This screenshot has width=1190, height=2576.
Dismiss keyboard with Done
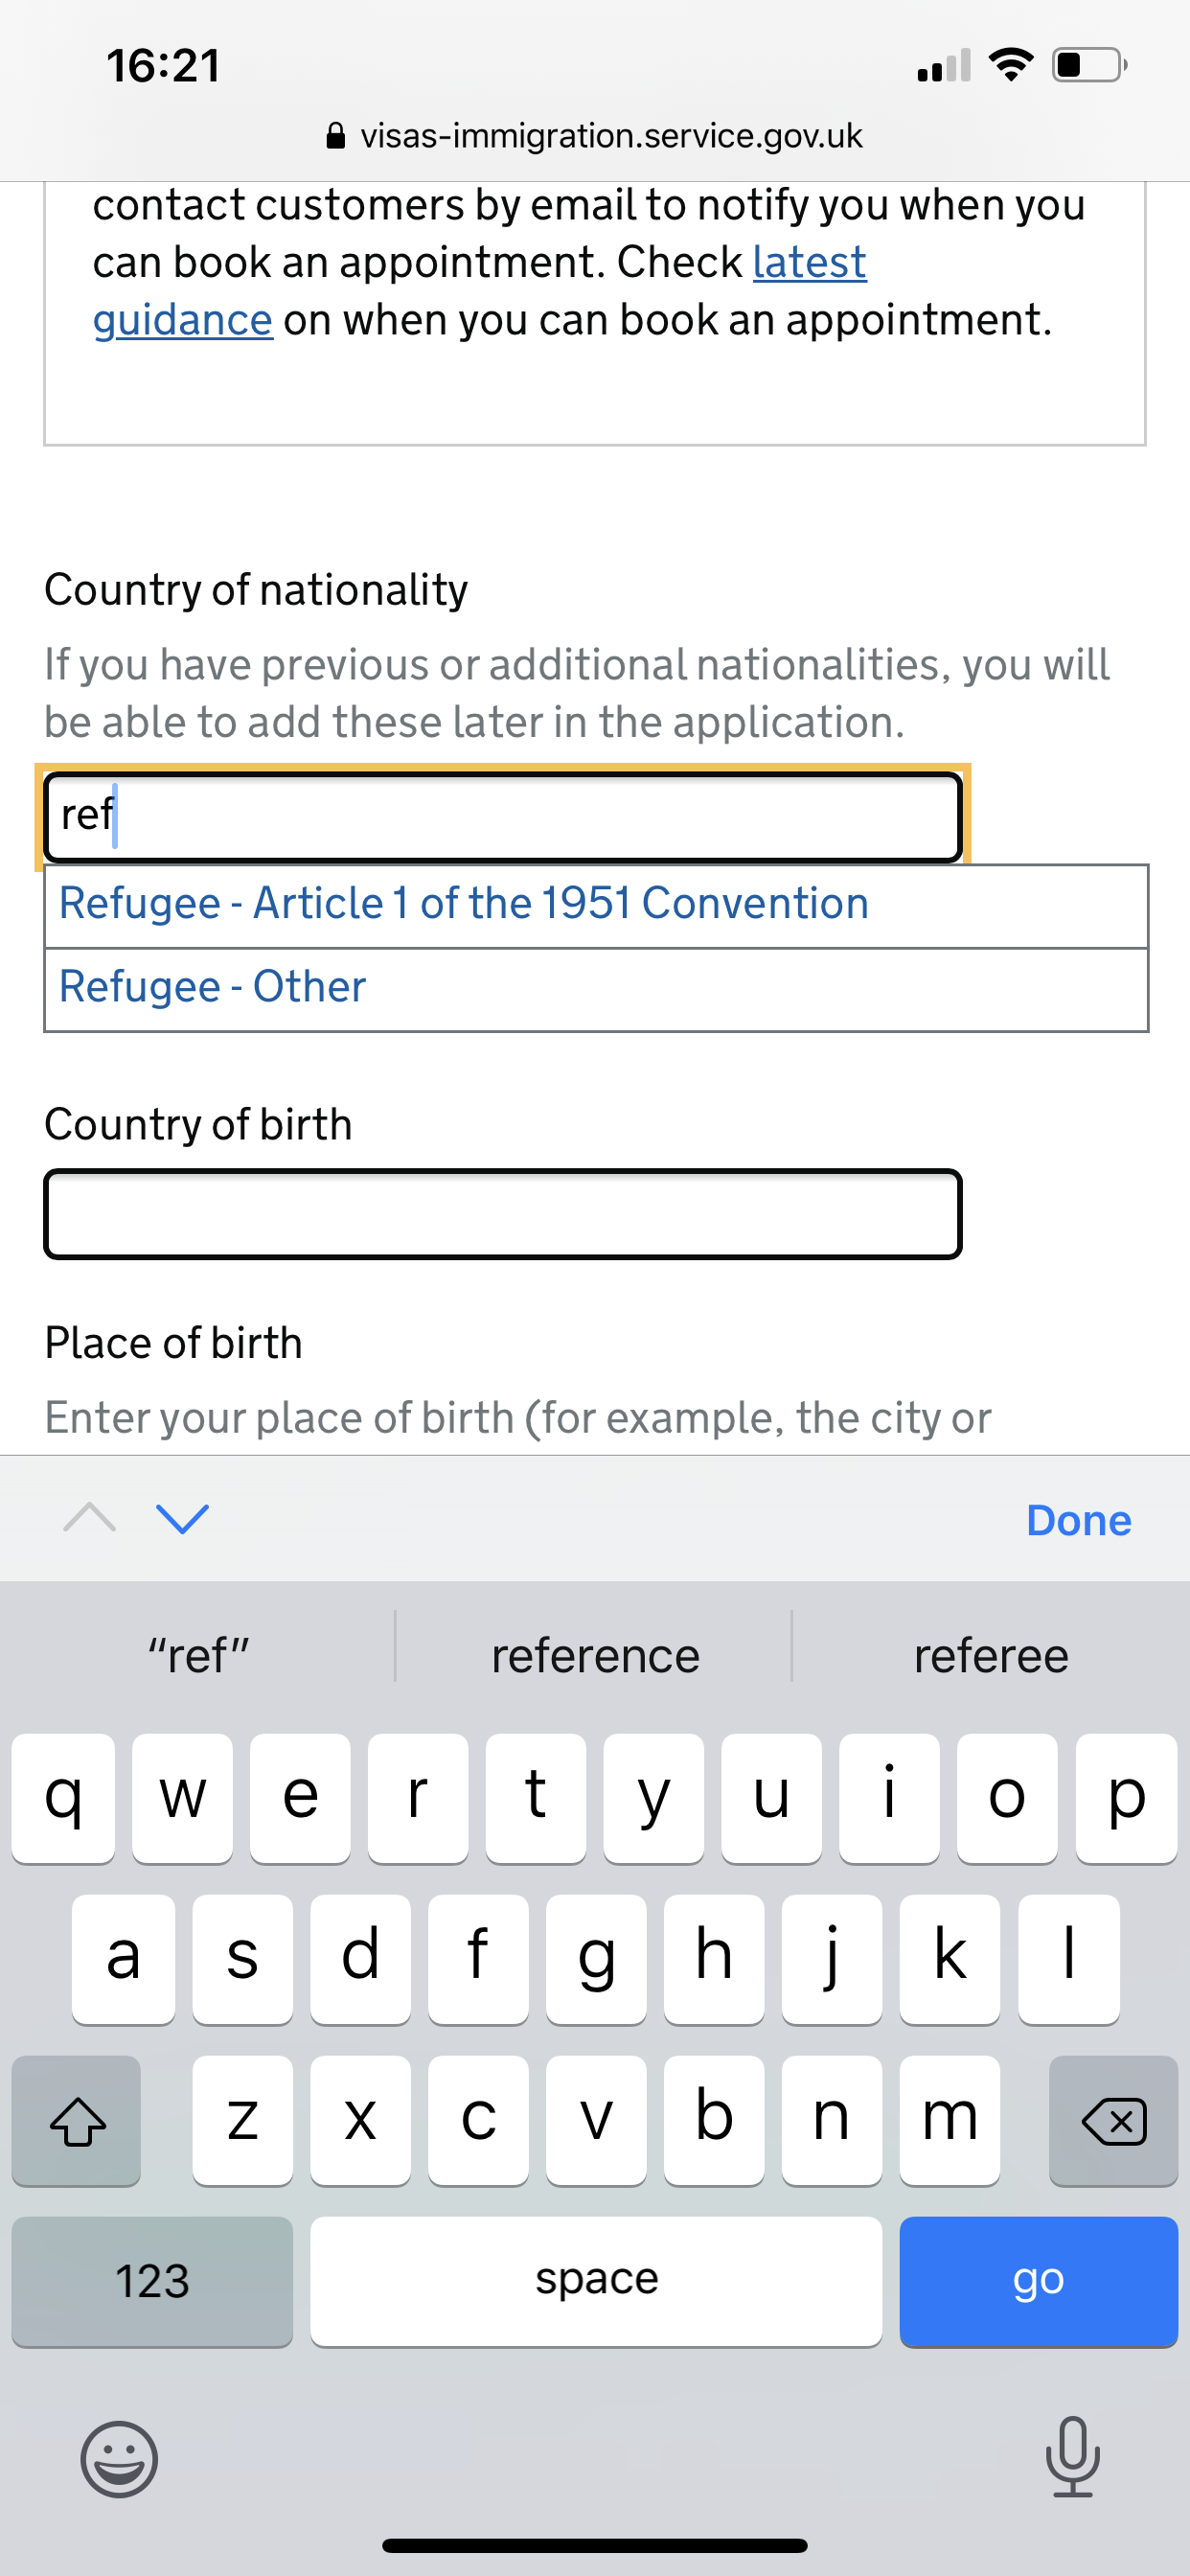(1078, 1520)
